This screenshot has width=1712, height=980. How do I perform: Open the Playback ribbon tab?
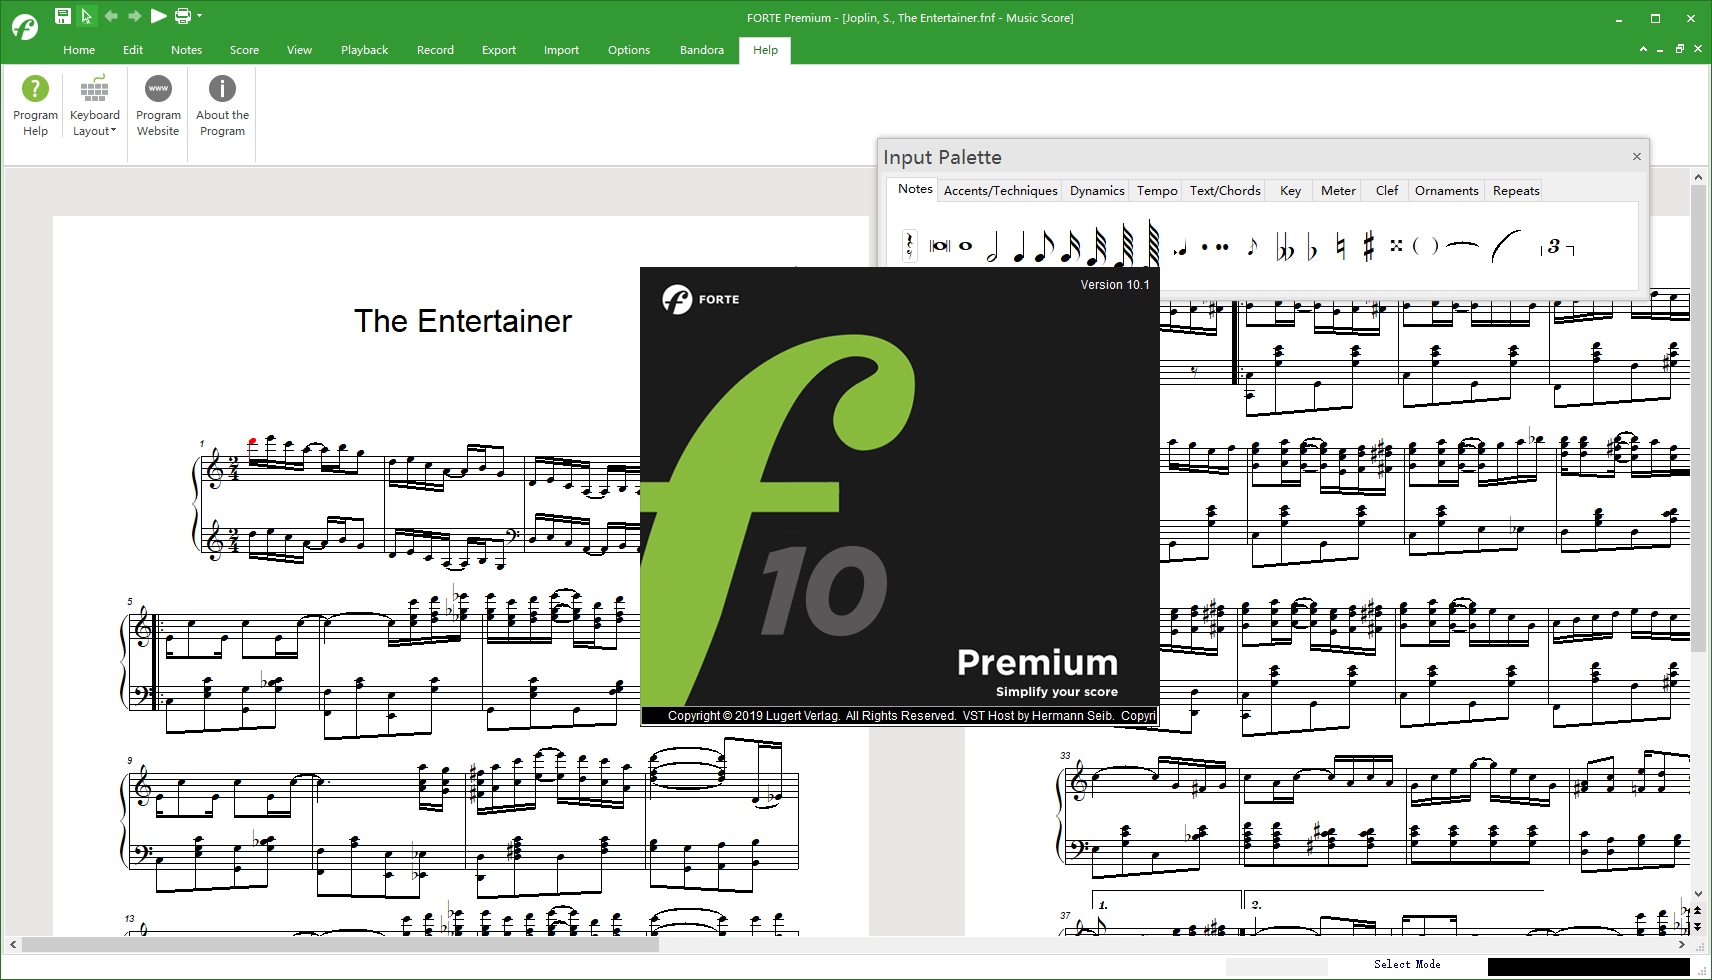(364, 50)
